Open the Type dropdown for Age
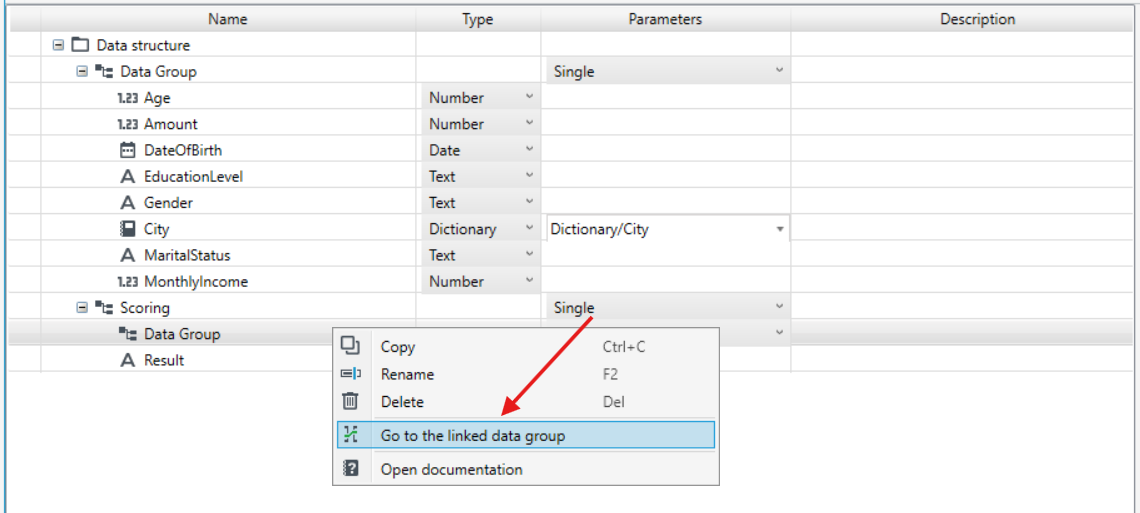The image size is (1140, 513). (481, 97)
